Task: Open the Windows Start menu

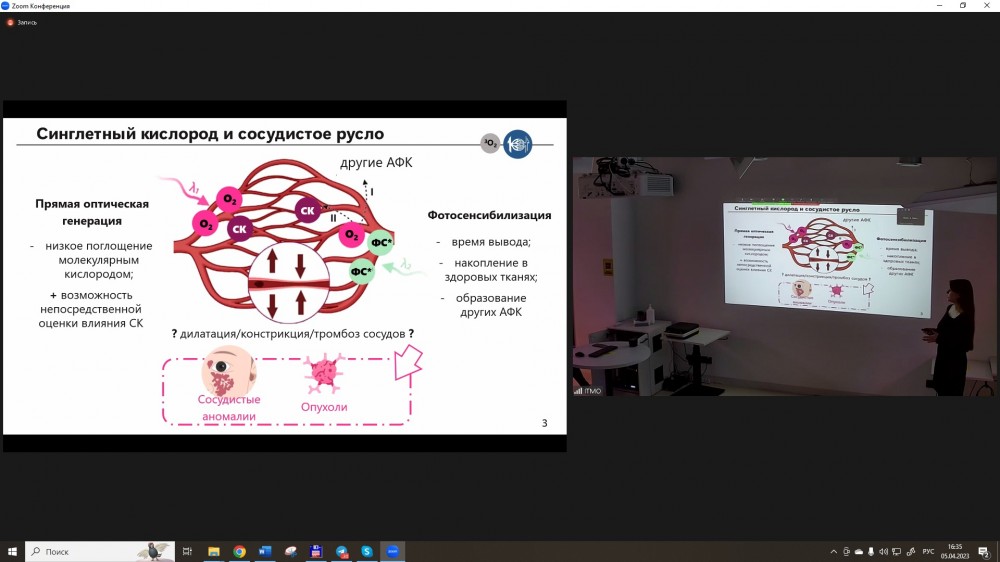Action: pos(13,551)
